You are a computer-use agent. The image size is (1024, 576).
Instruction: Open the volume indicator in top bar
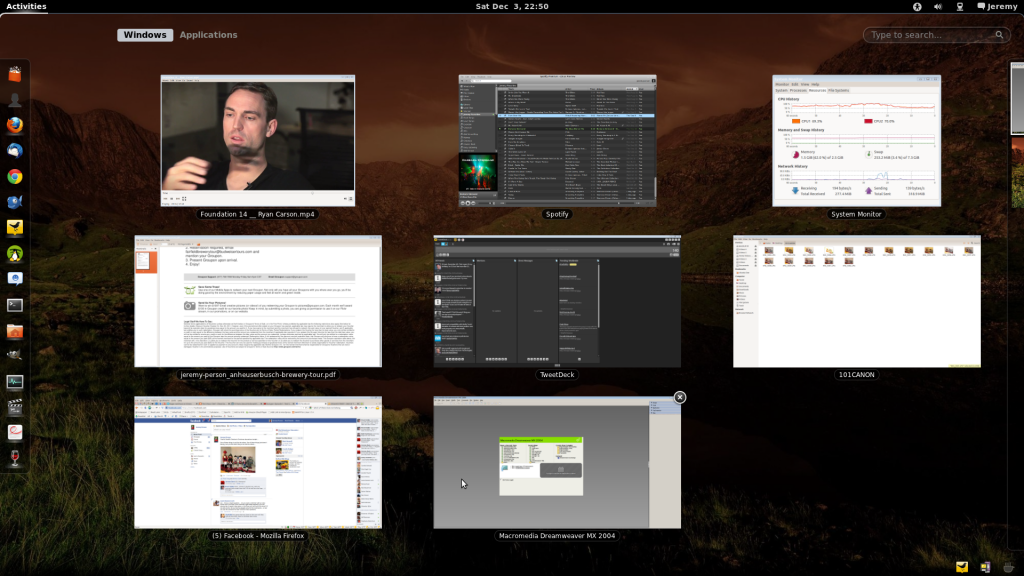(x=938, y=7)
